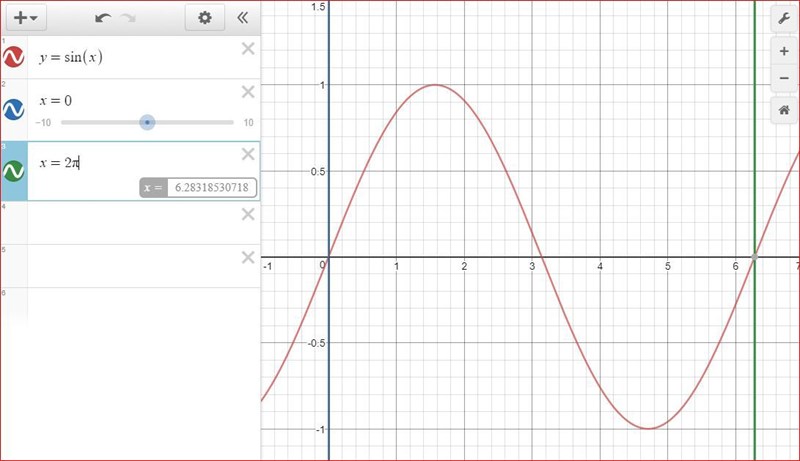800x461 pixels.
Task: Delete the y = sin(x) expression
Action: click(x=248, y=49)
